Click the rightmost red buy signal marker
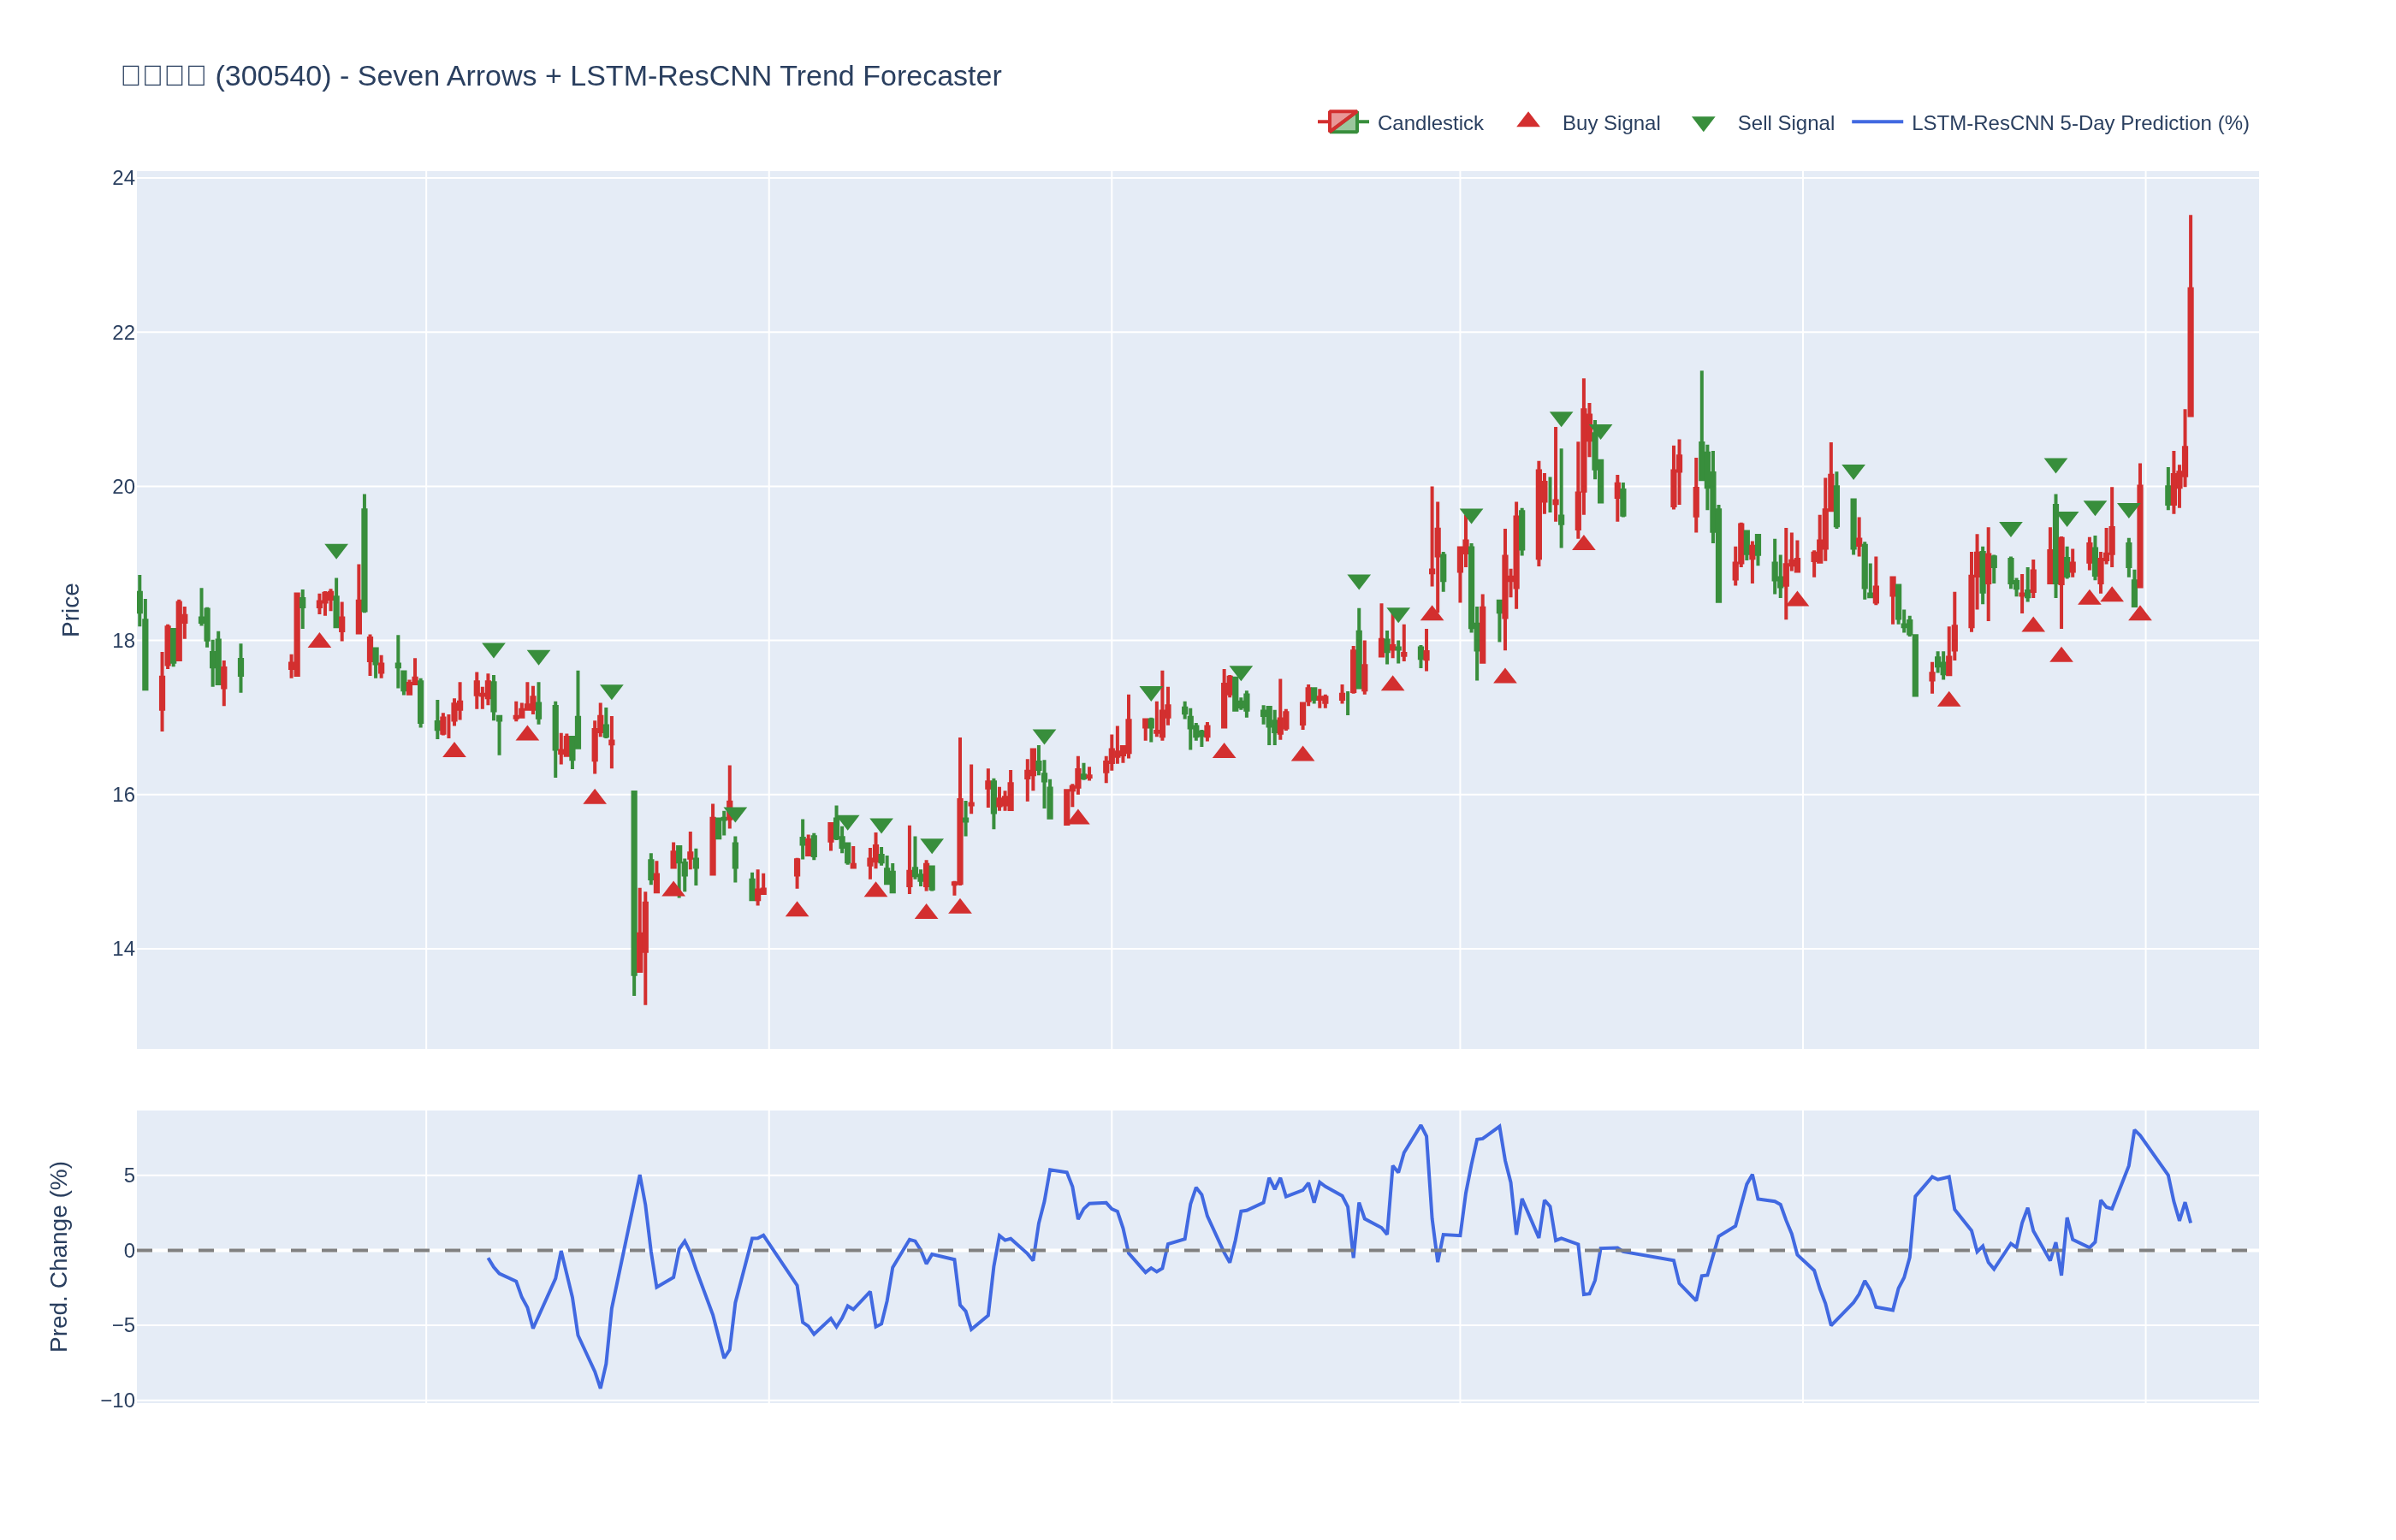2396x1540 pixels. coord(2139,614)
